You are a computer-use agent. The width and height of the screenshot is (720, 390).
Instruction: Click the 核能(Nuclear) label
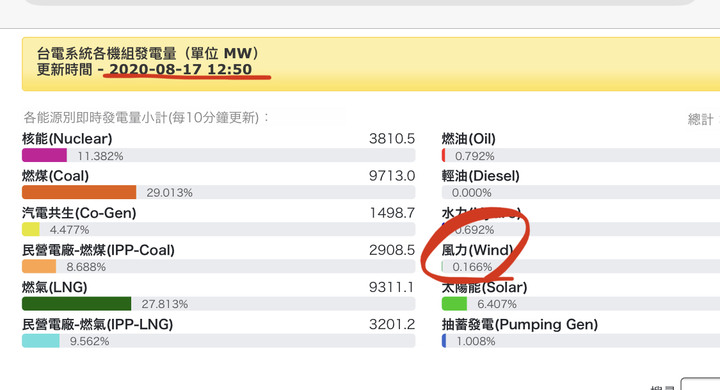(67, 139)
